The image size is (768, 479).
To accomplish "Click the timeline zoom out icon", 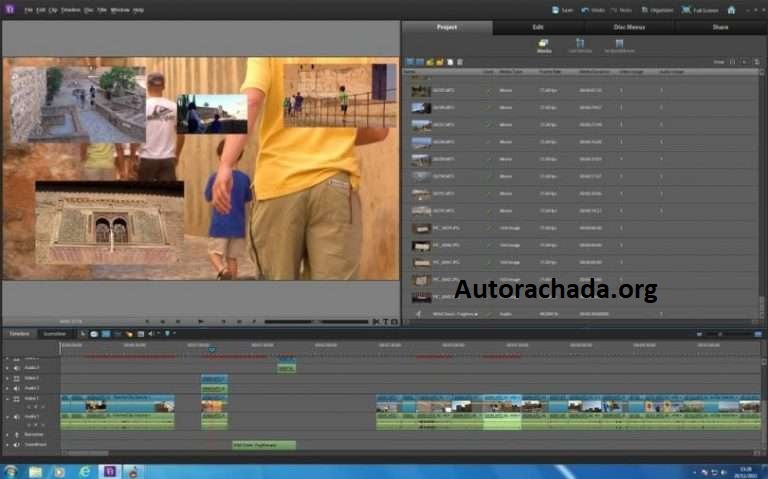I will pyautogui.click(x=699, y=334).
